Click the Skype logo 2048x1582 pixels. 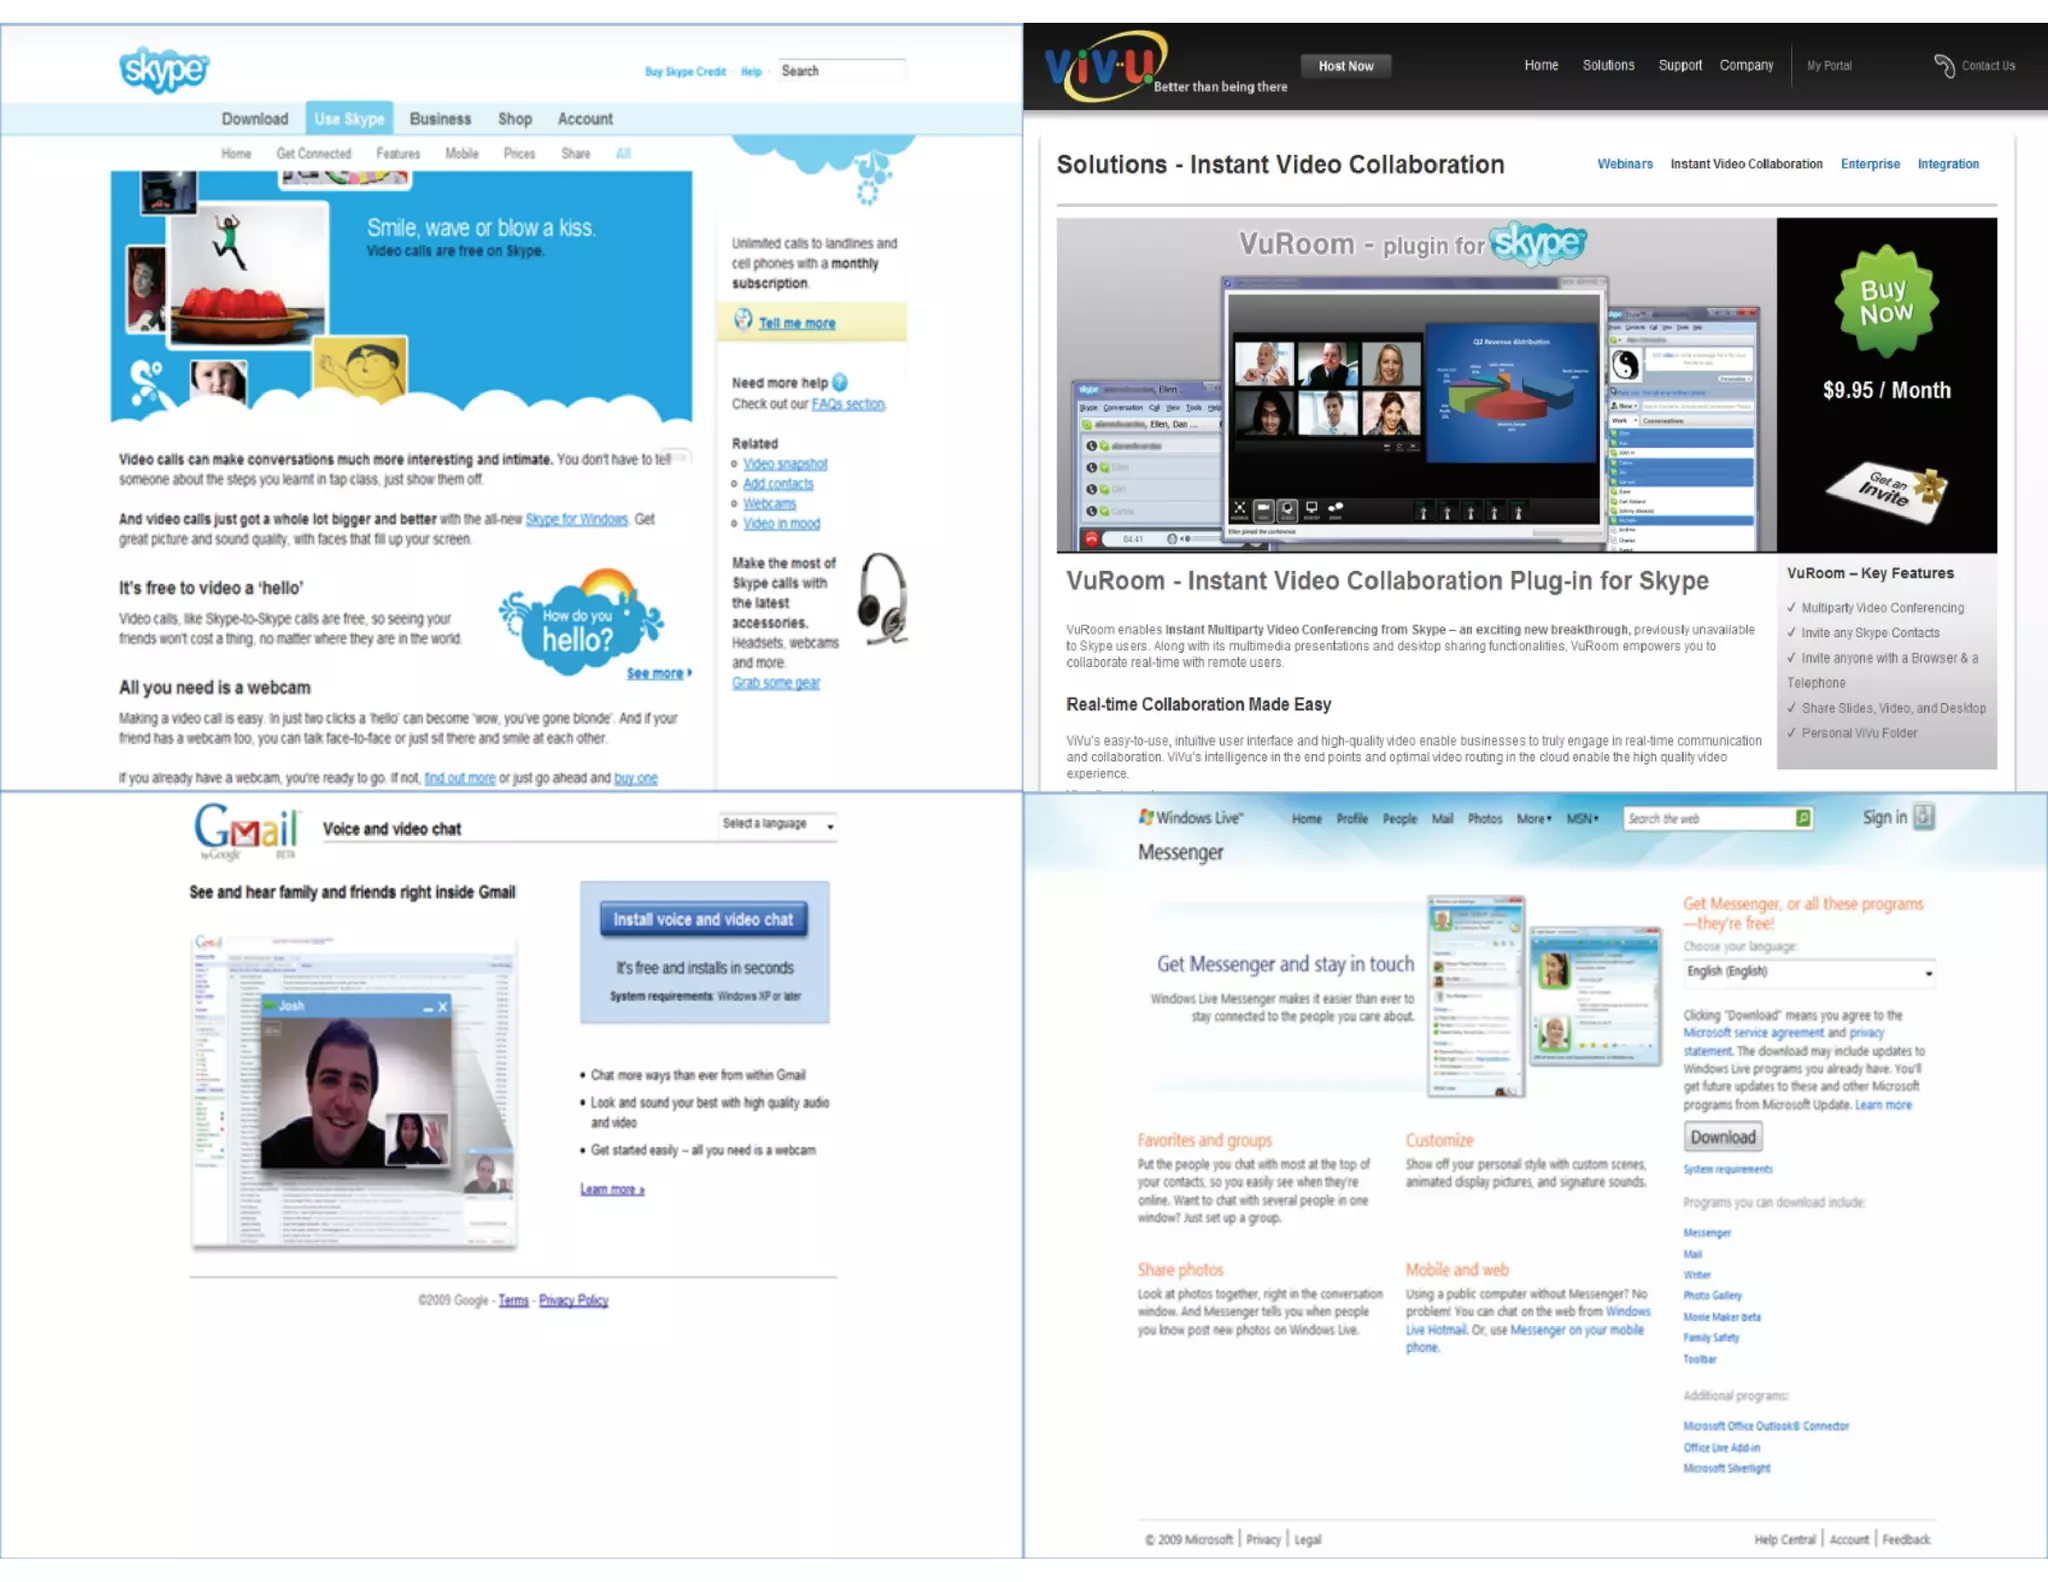tap(163, 70)
